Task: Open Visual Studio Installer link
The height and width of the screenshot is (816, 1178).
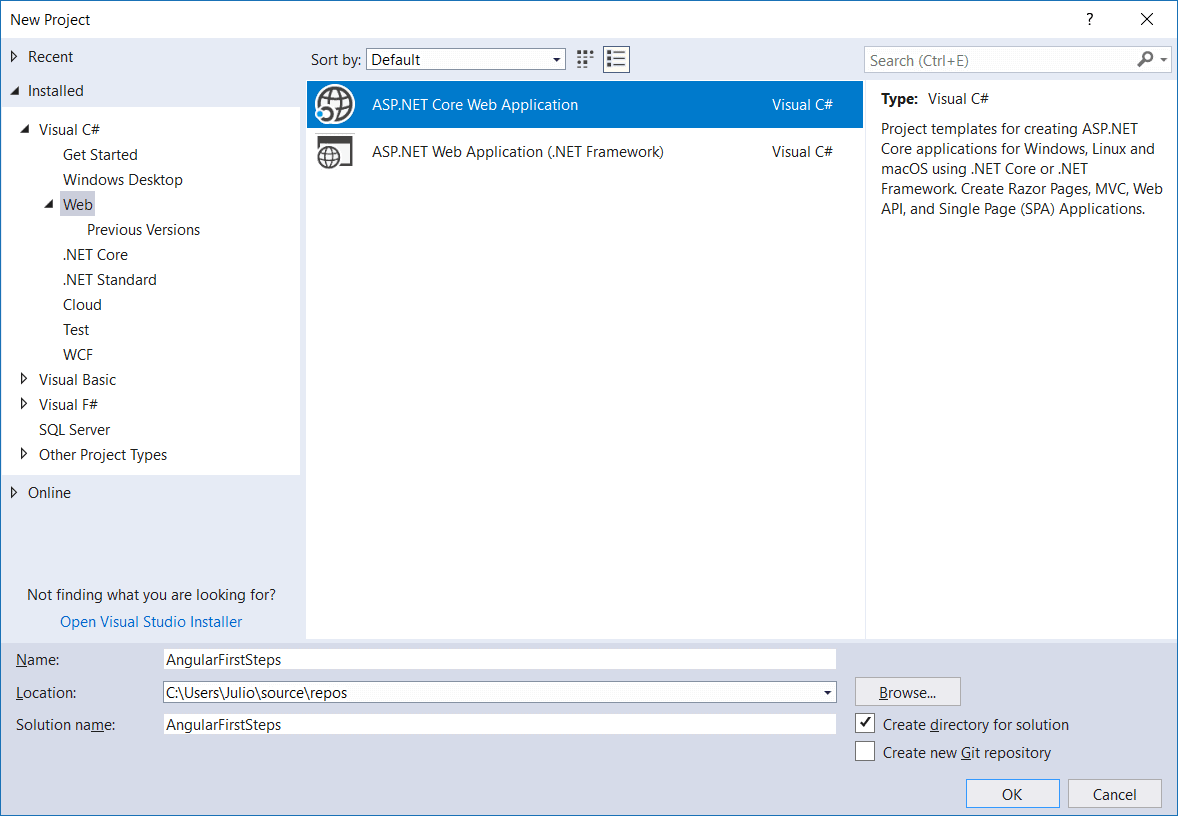Action: 150,621
